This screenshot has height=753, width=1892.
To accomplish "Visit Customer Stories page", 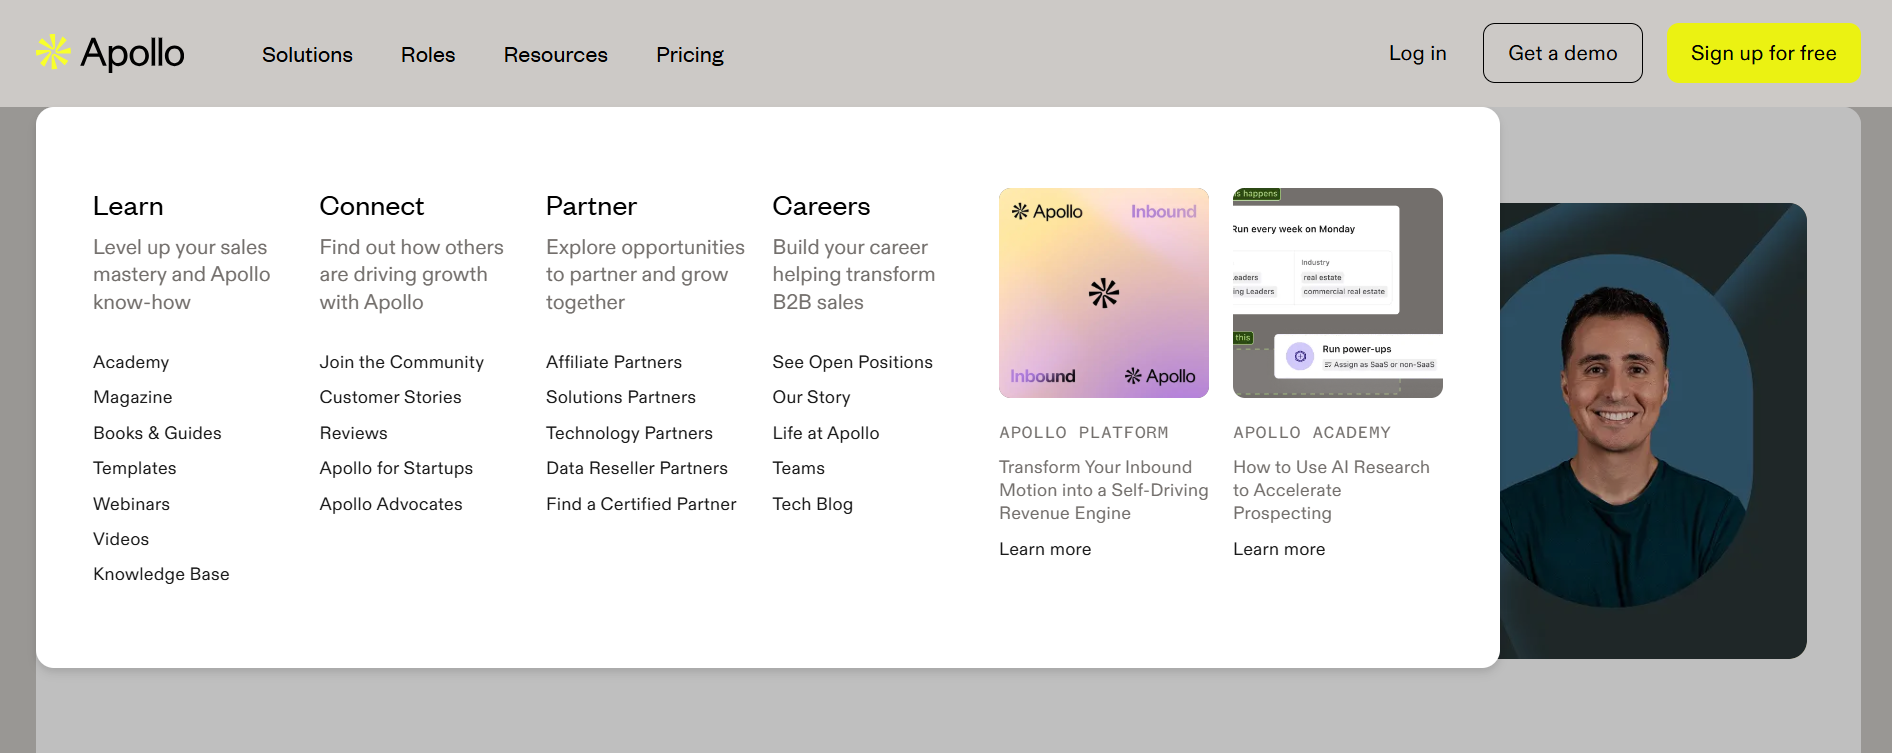I will click(390, 397).
